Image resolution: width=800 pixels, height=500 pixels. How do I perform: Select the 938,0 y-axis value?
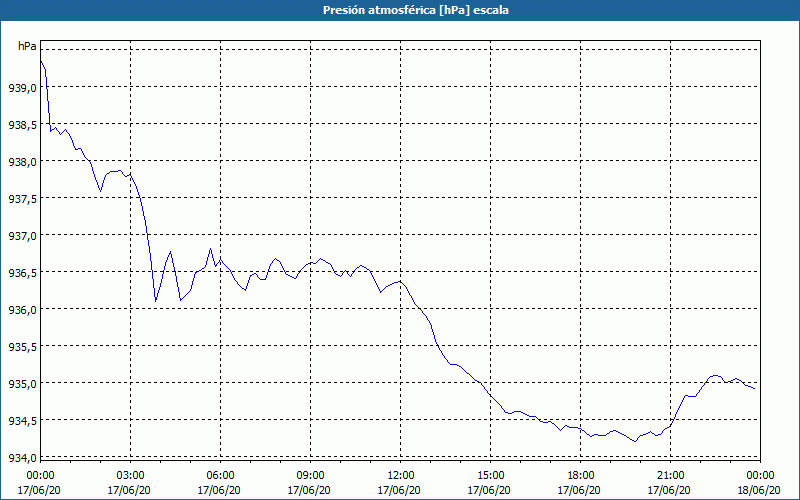point(22,162)
